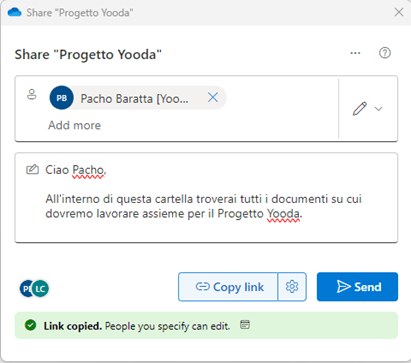Screen dimensions: 411x363
Task: Remove Pacho Baratta from recipients
Action: point(213,98)
